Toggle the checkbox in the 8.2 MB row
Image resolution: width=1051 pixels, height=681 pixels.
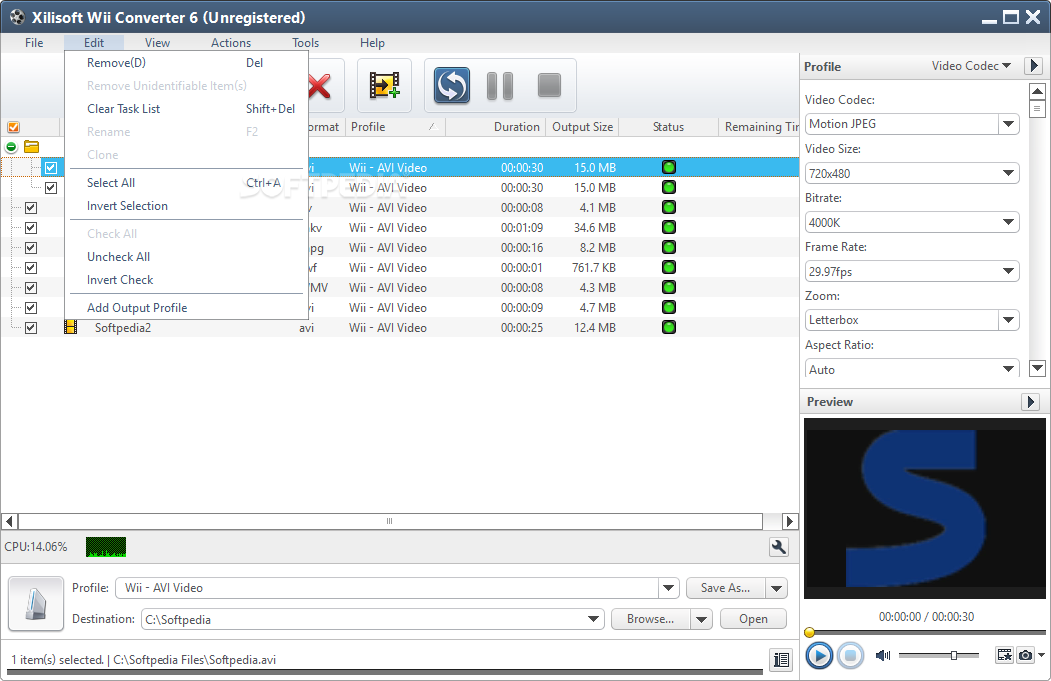point(31,248)
